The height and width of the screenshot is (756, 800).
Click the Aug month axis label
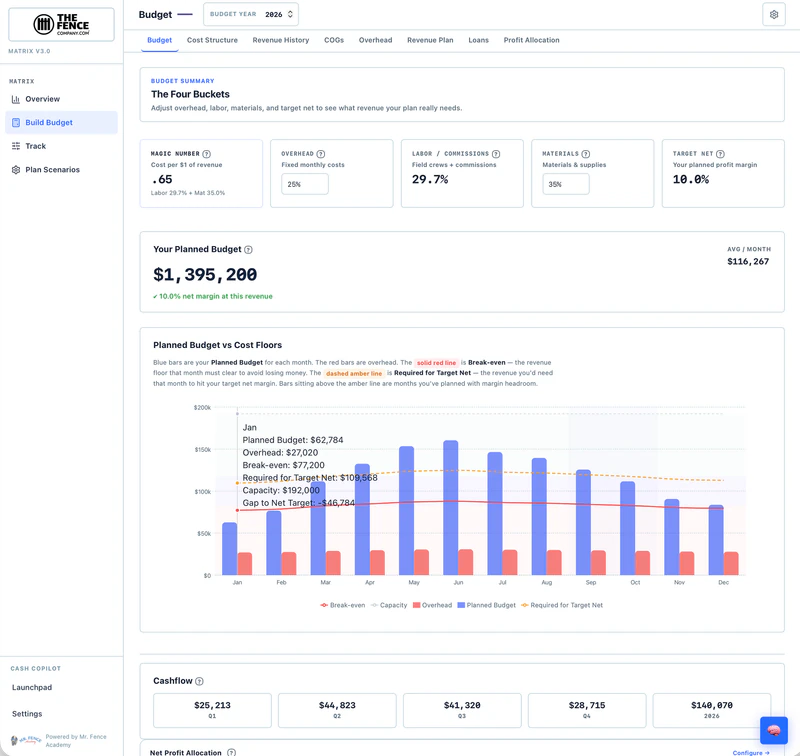pos(546,582)
